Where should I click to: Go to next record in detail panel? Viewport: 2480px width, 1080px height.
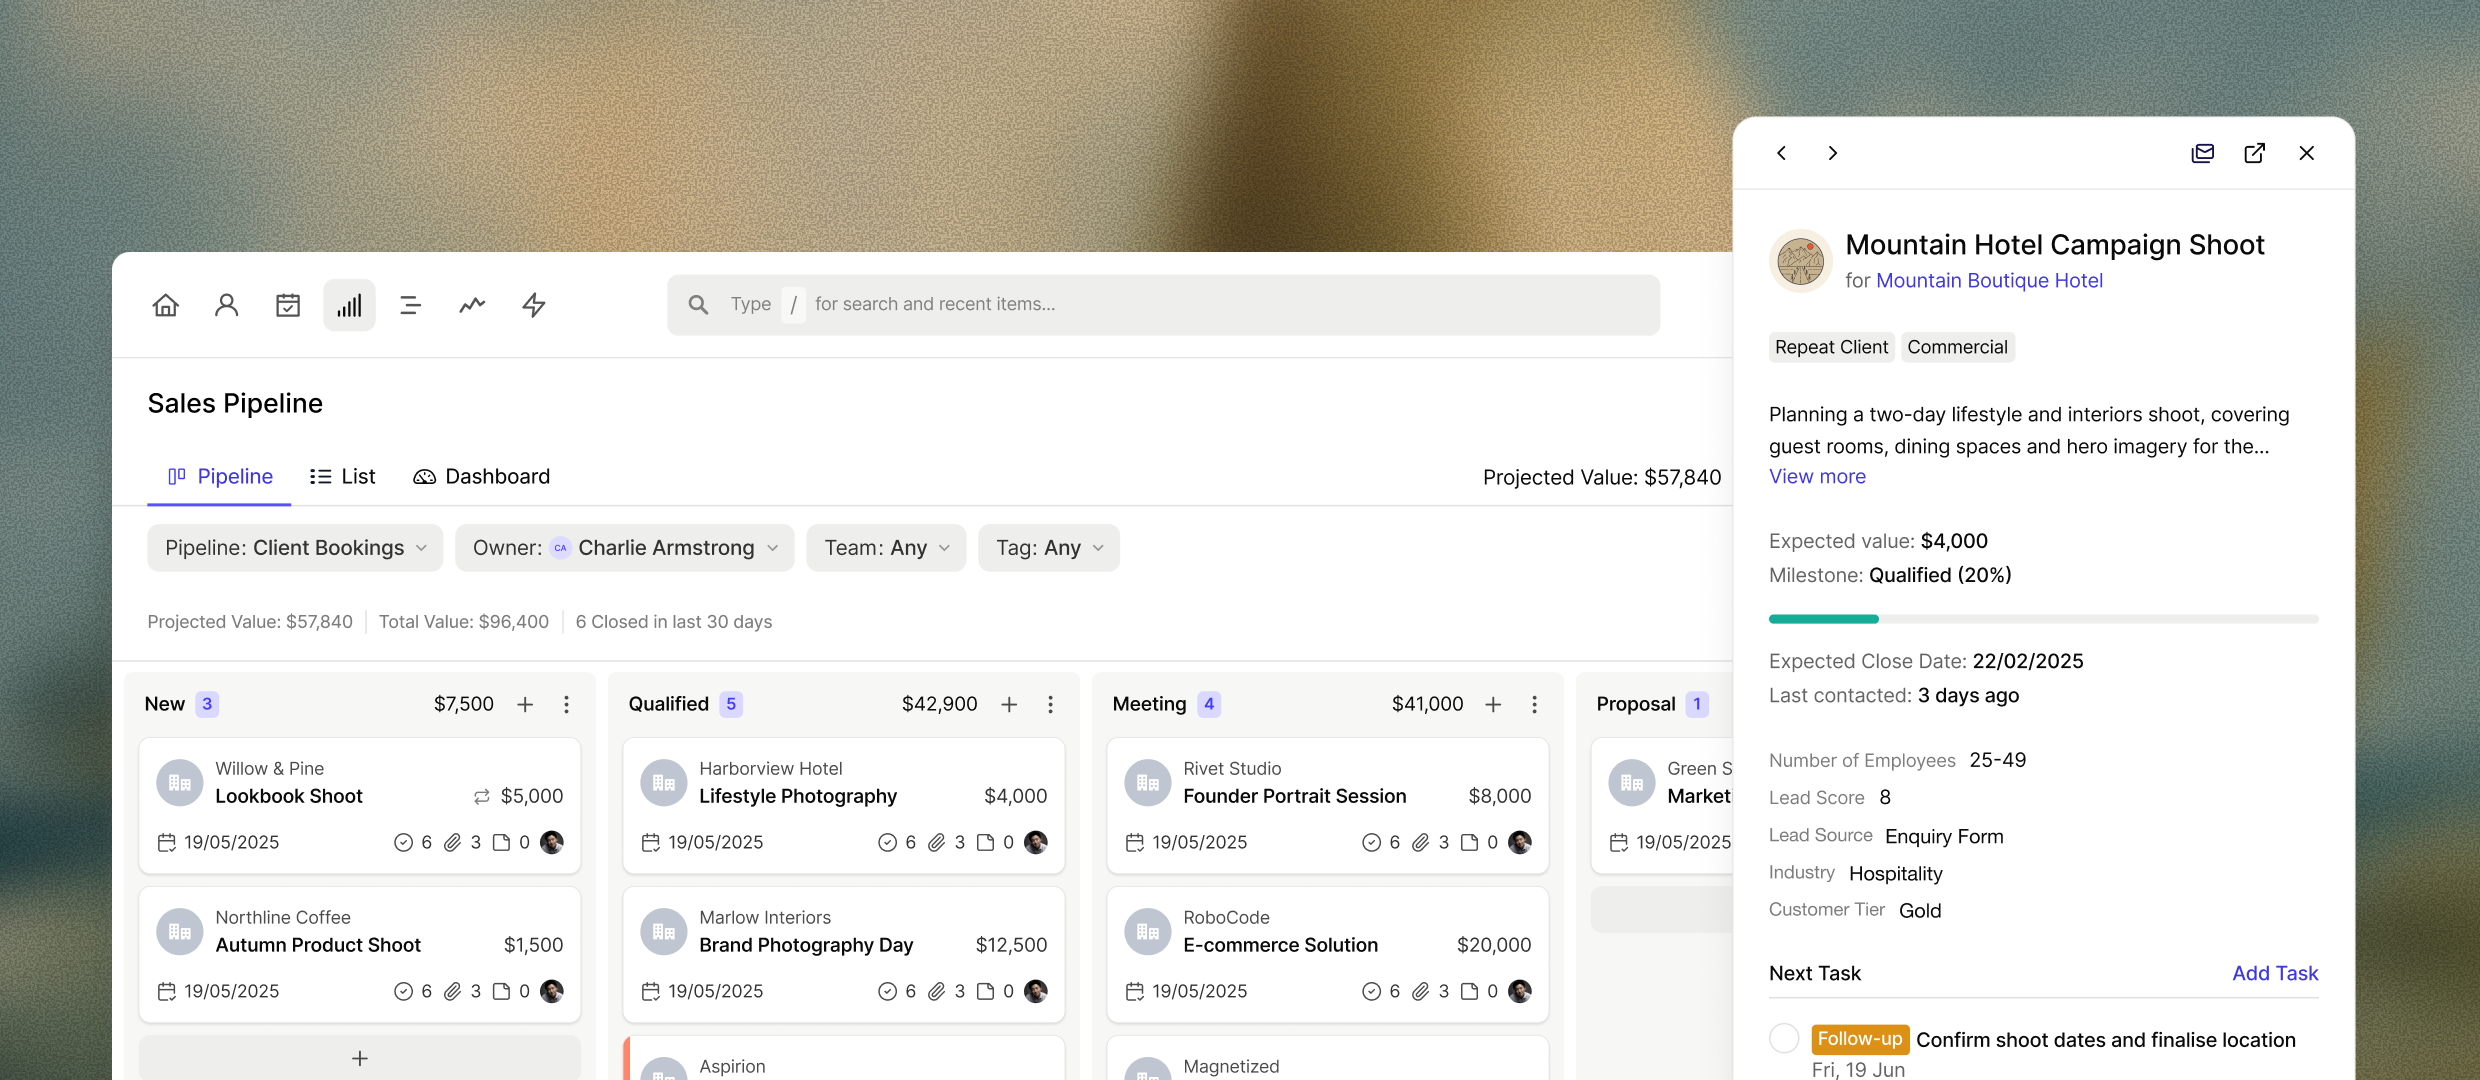point(1833,153)
